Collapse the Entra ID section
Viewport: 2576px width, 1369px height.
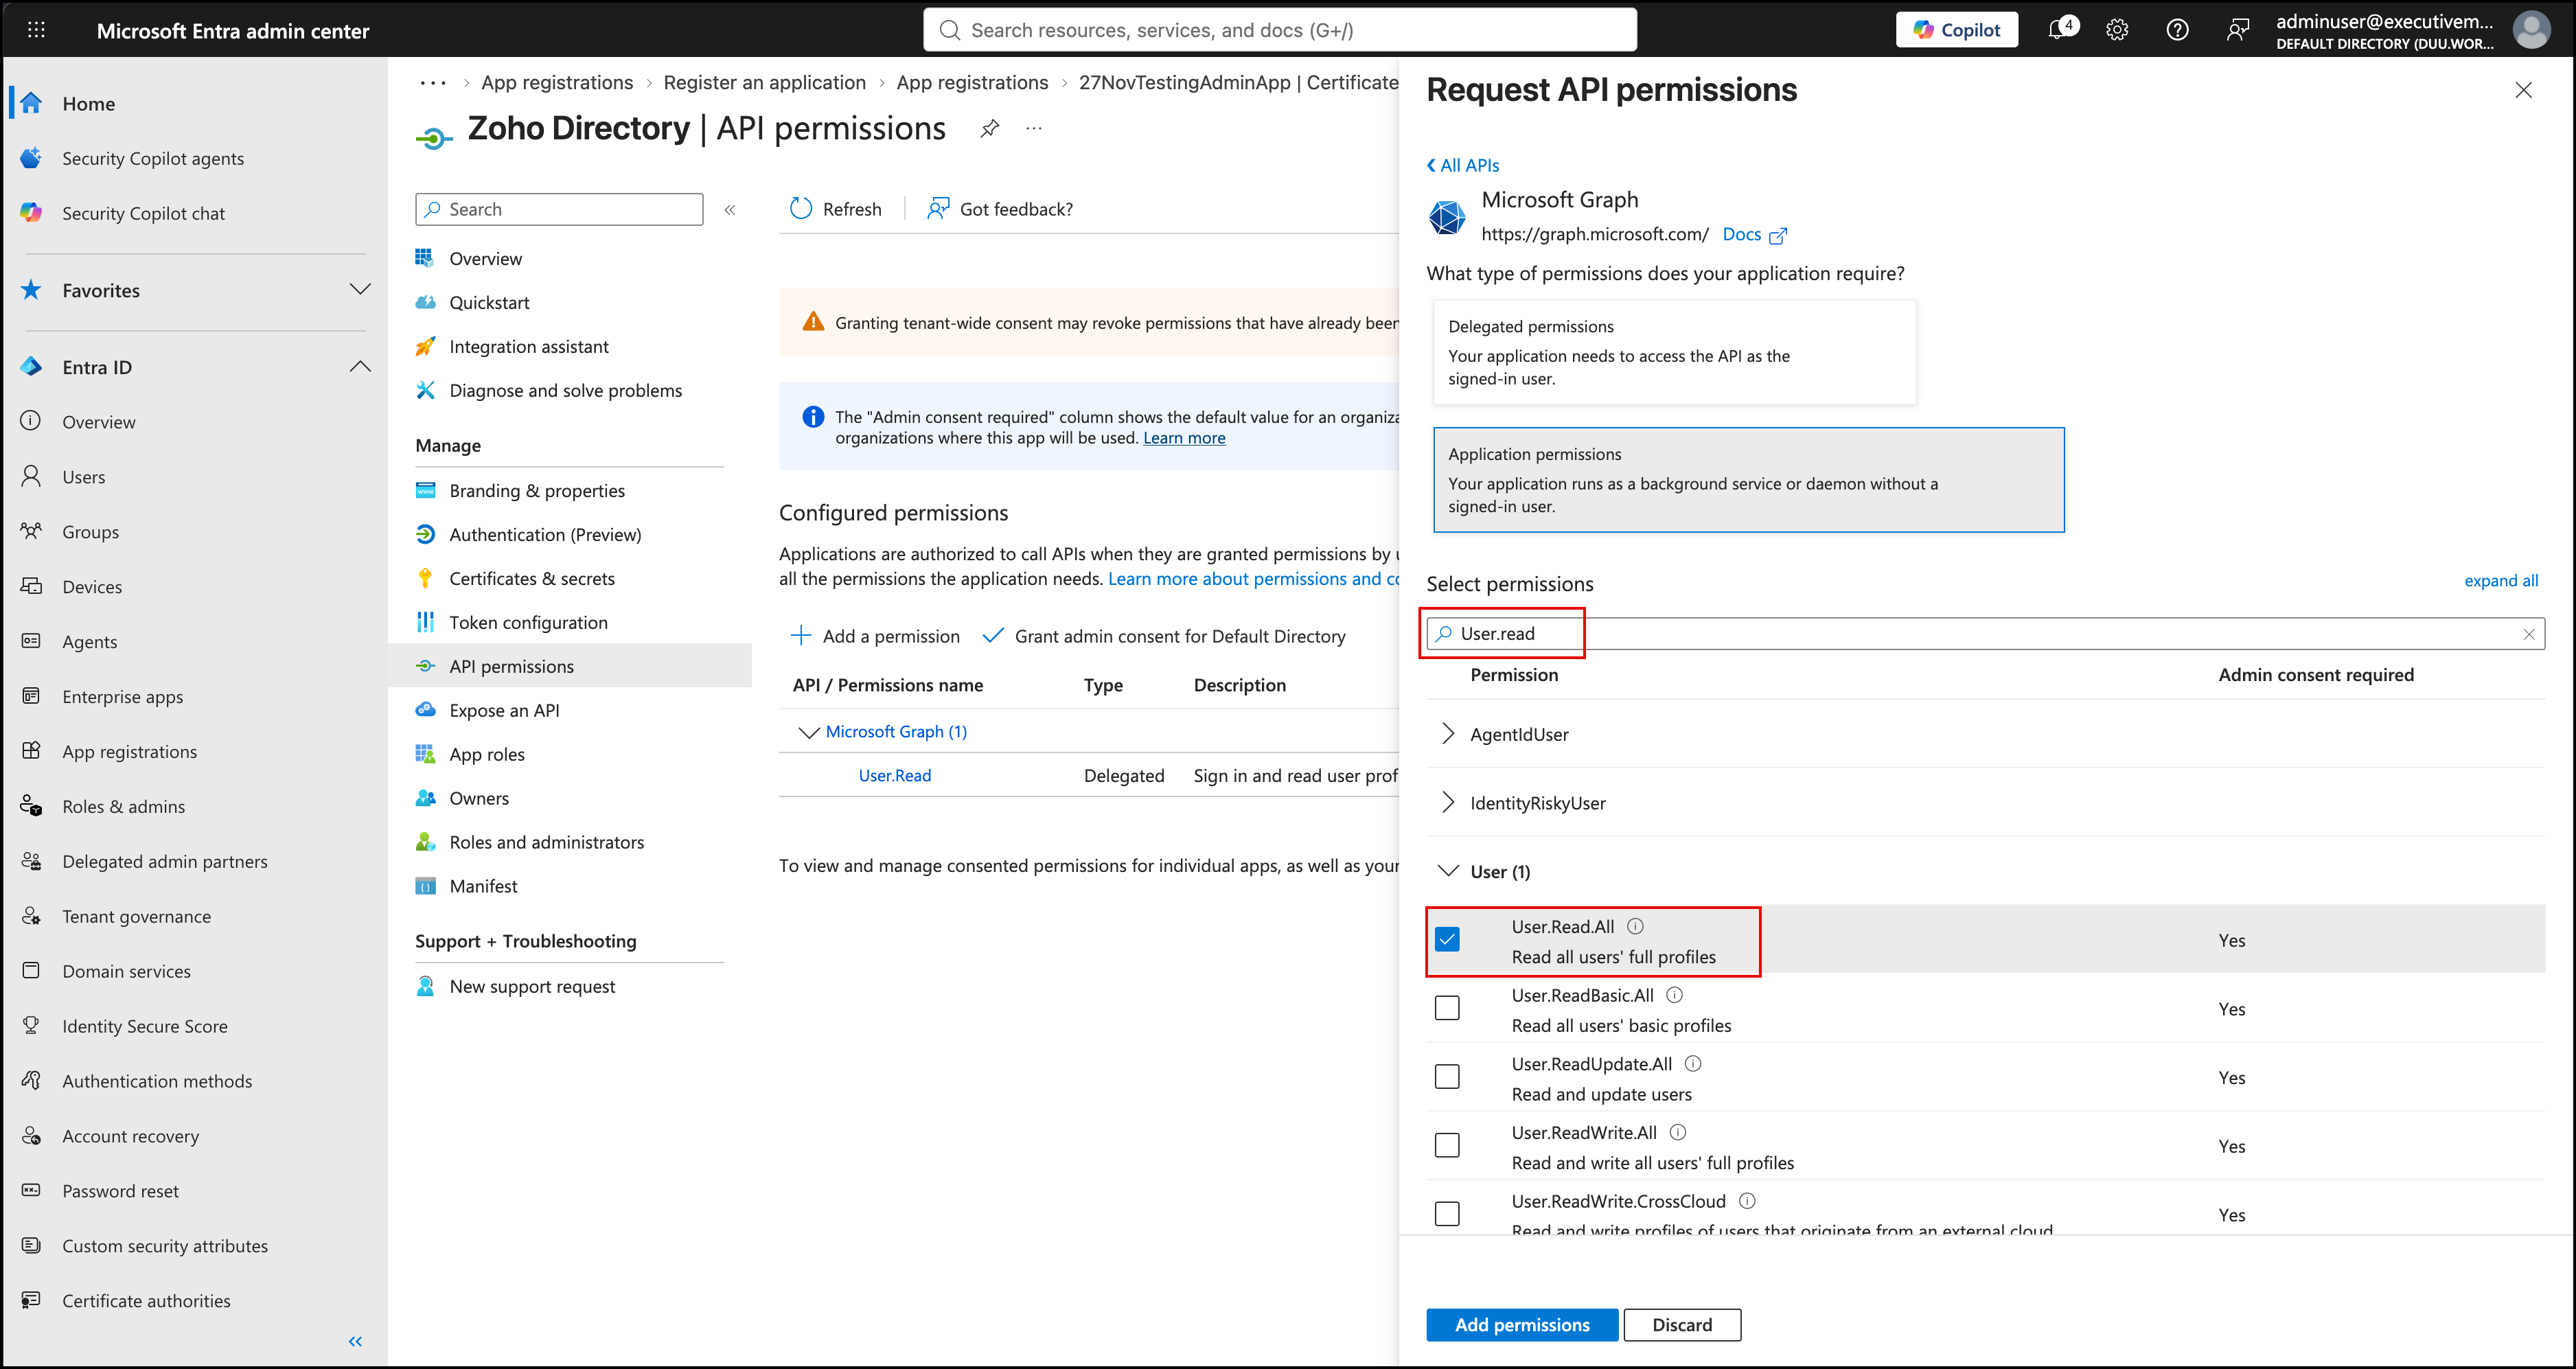[360, 367]
